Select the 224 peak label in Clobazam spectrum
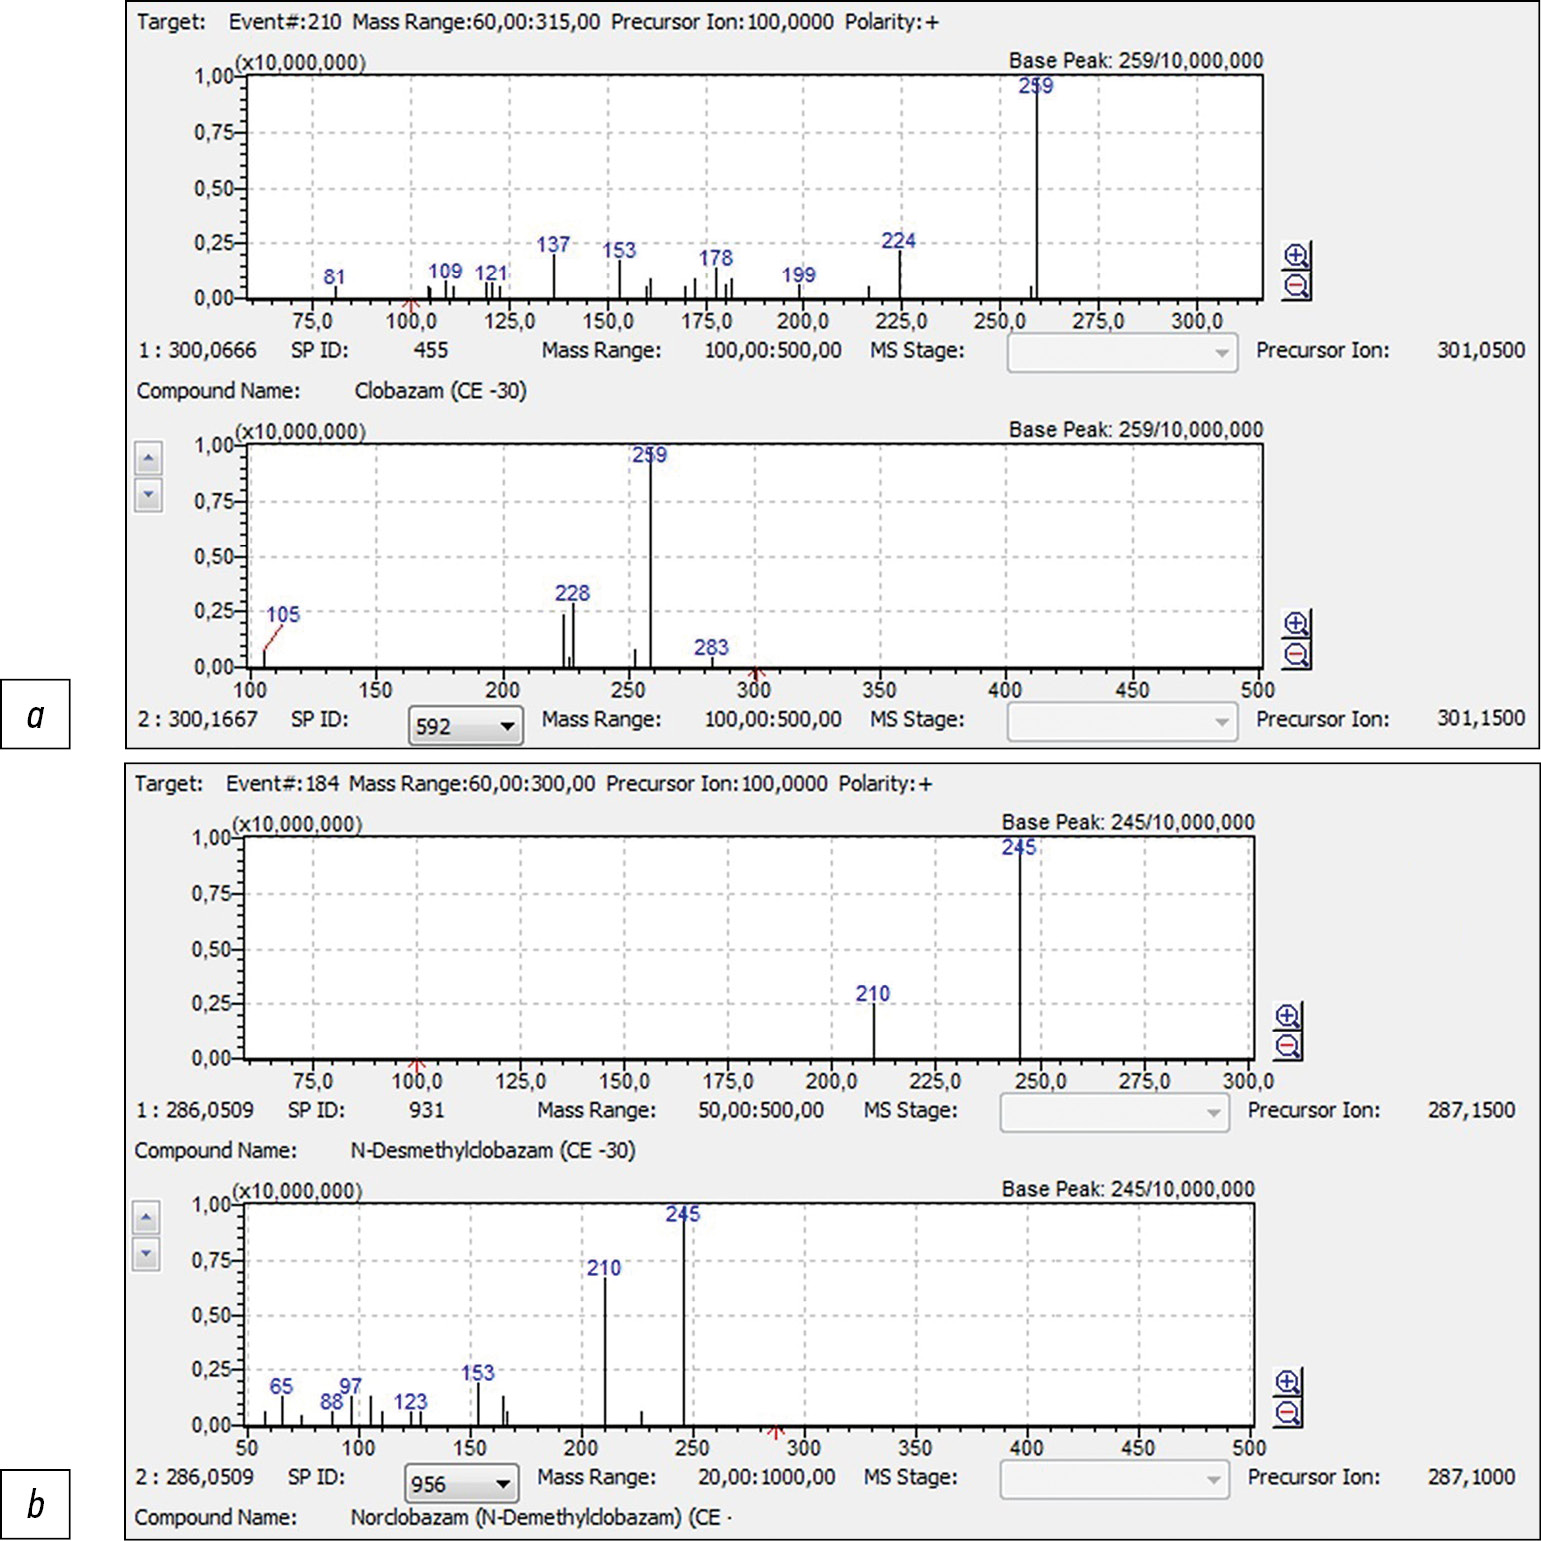 click(898, 241)
